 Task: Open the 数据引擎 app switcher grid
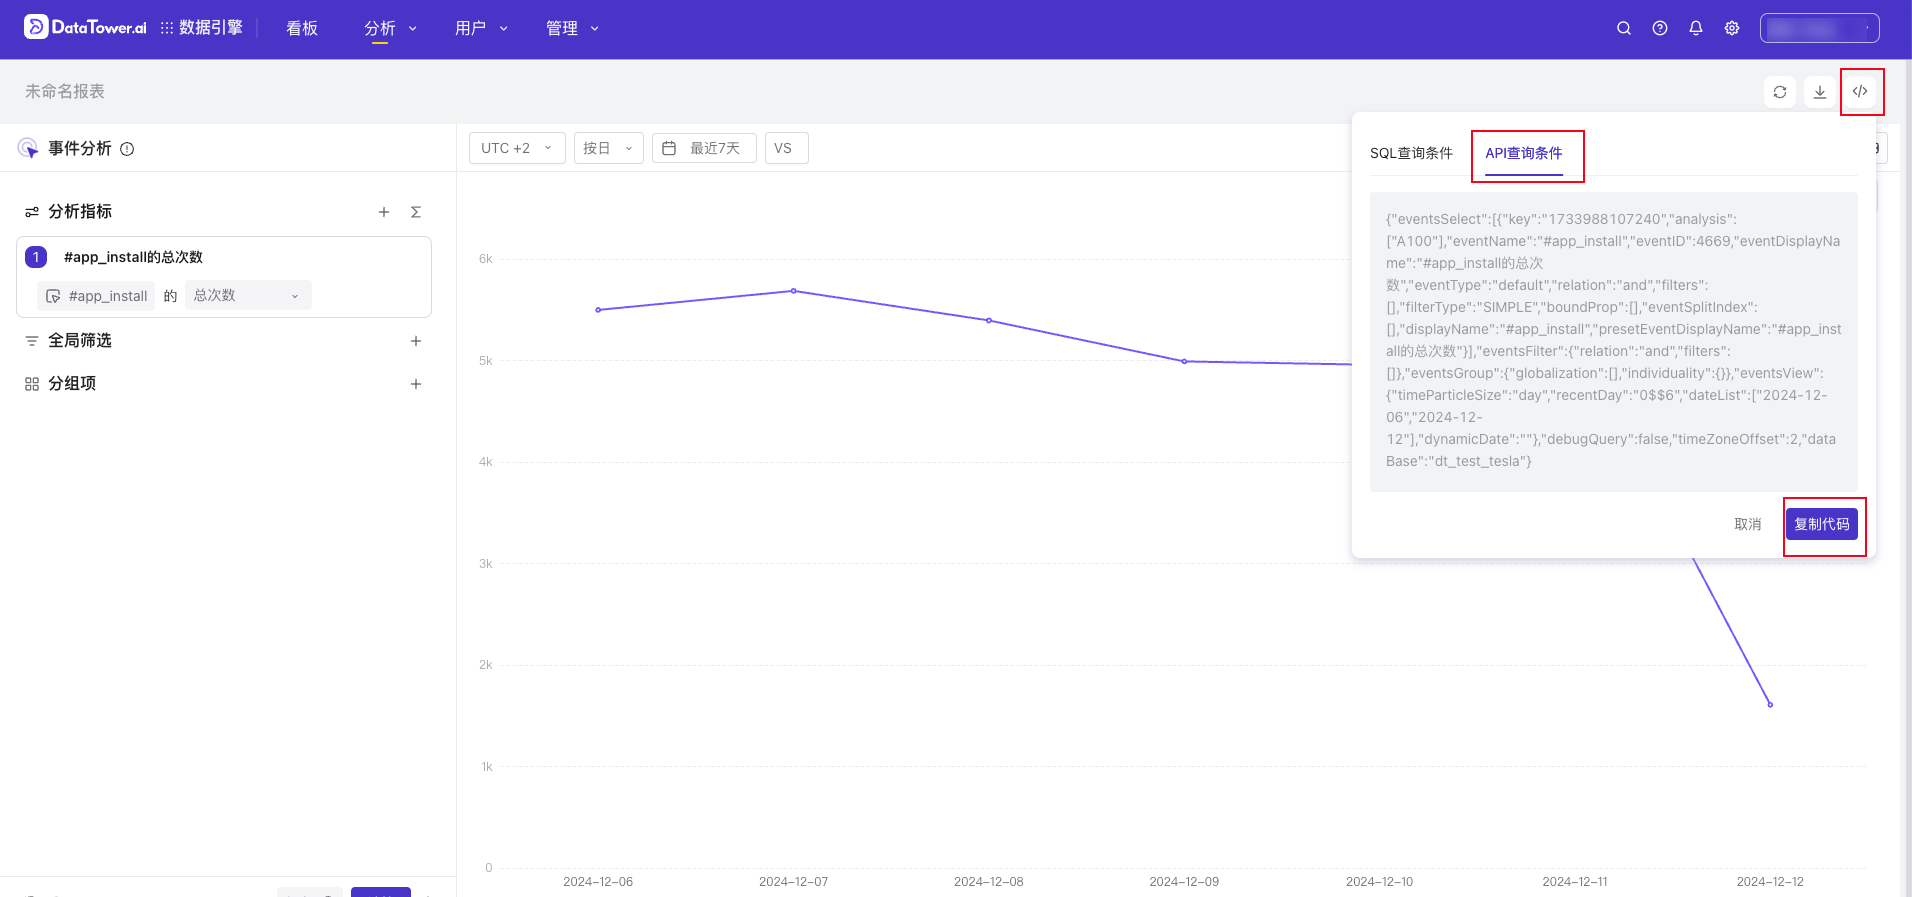[167, 28]
